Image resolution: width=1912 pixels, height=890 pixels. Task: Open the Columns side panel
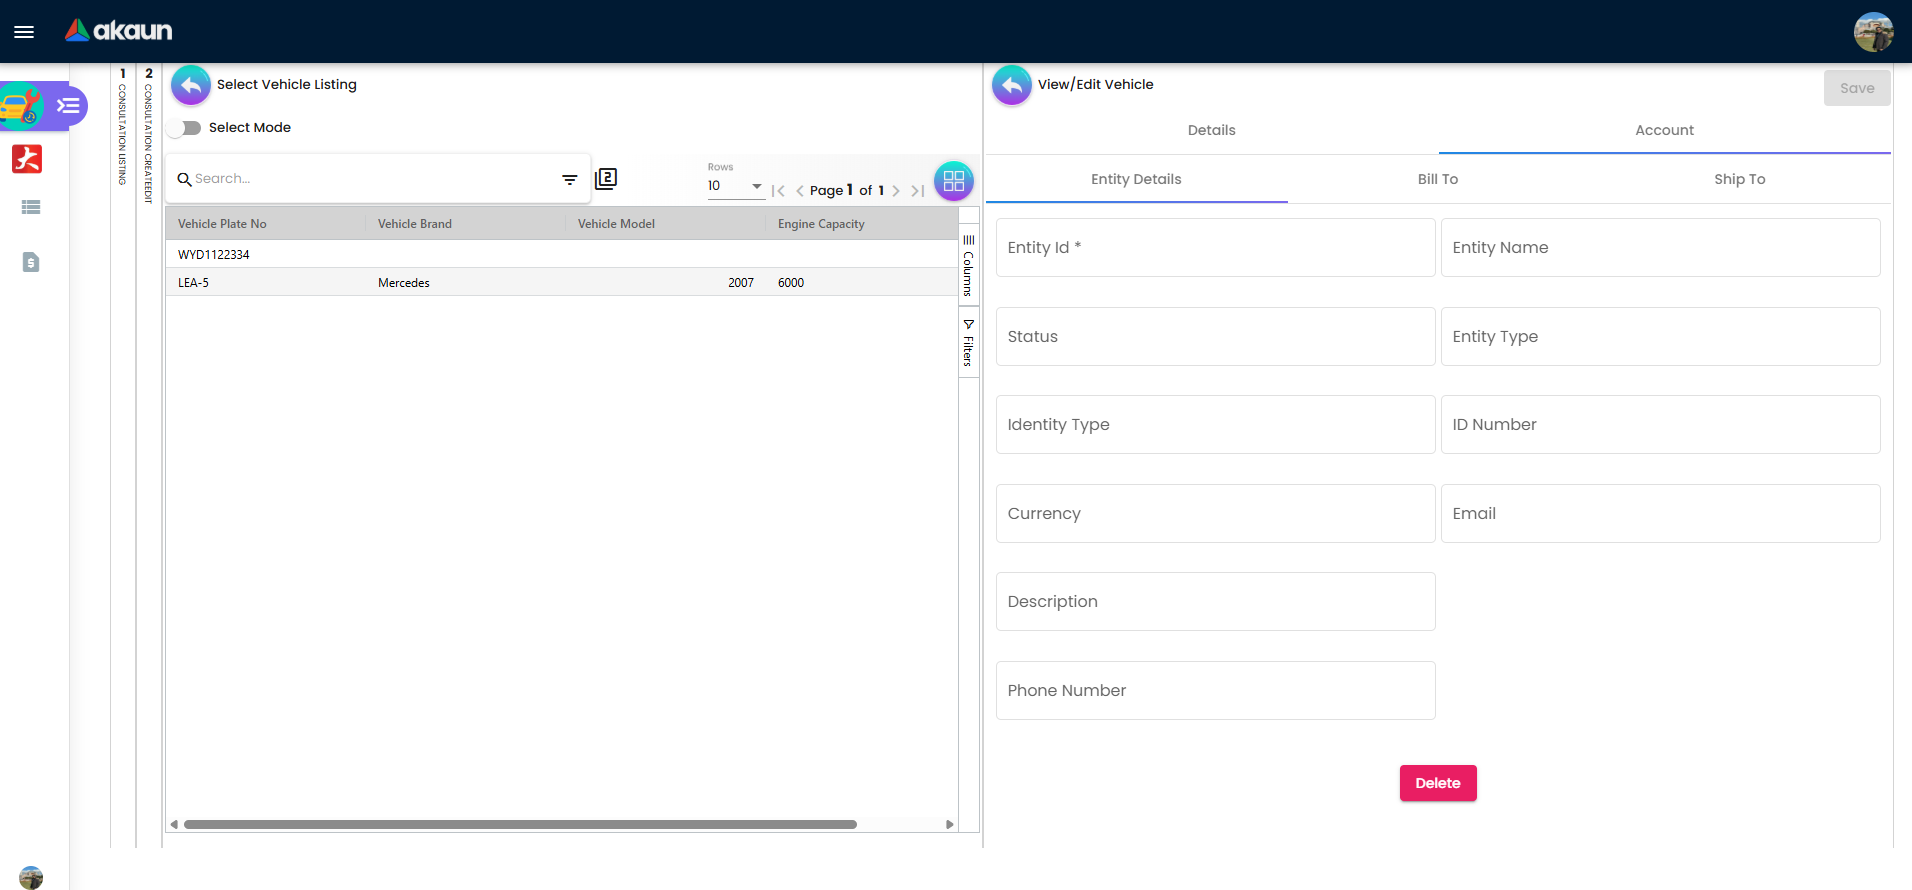pyautogui.click(x=968, y=265)
